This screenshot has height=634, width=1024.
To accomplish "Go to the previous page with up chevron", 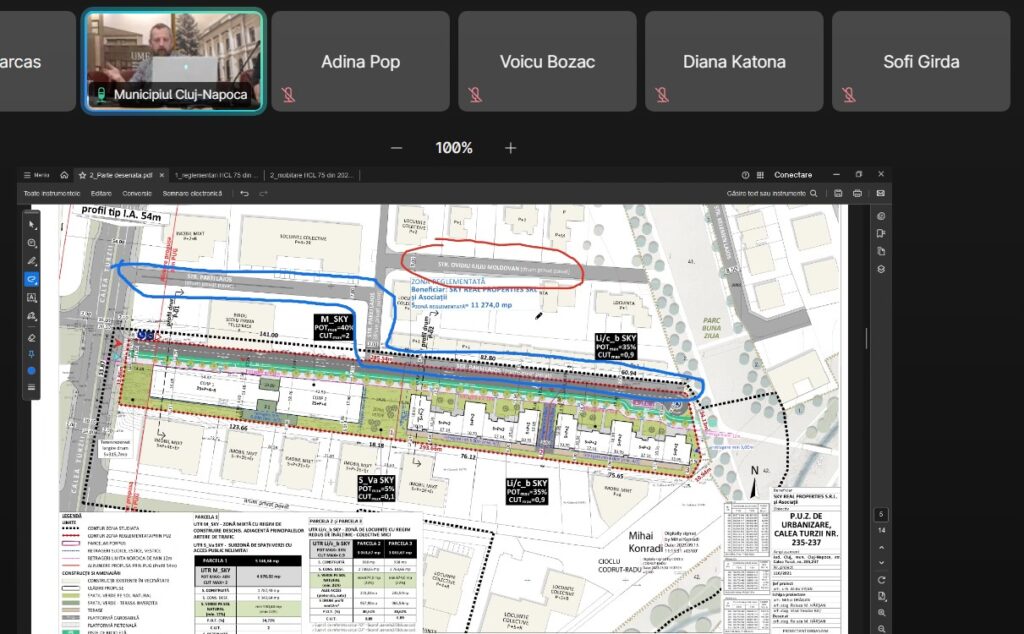I will point(881,546).
